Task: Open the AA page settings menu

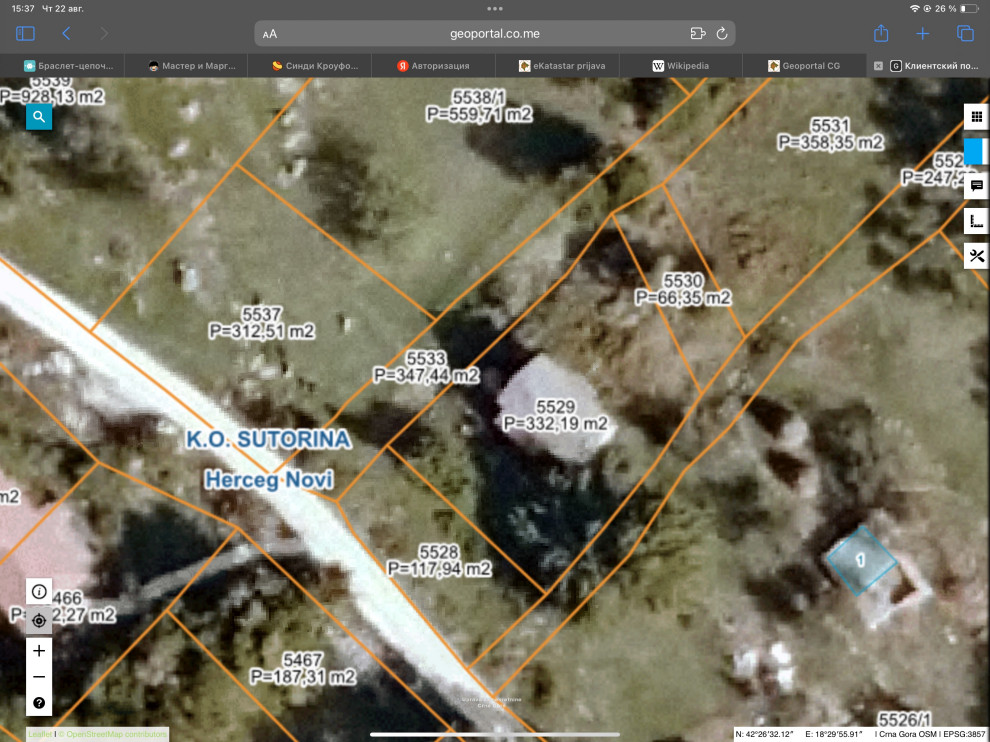Action: pyautogui.click(x=270, y=34)
